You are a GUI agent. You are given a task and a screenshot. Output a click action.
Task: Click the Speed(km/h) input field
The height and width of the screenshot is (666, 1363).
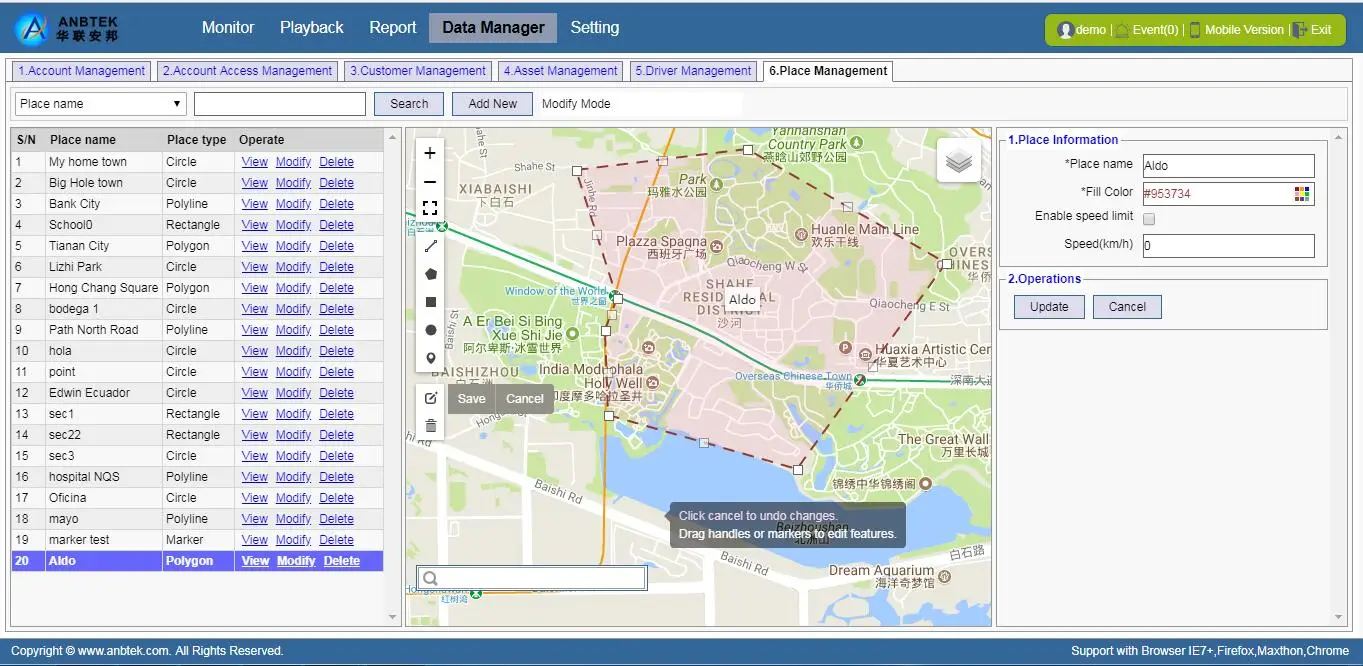[1228, 246]
